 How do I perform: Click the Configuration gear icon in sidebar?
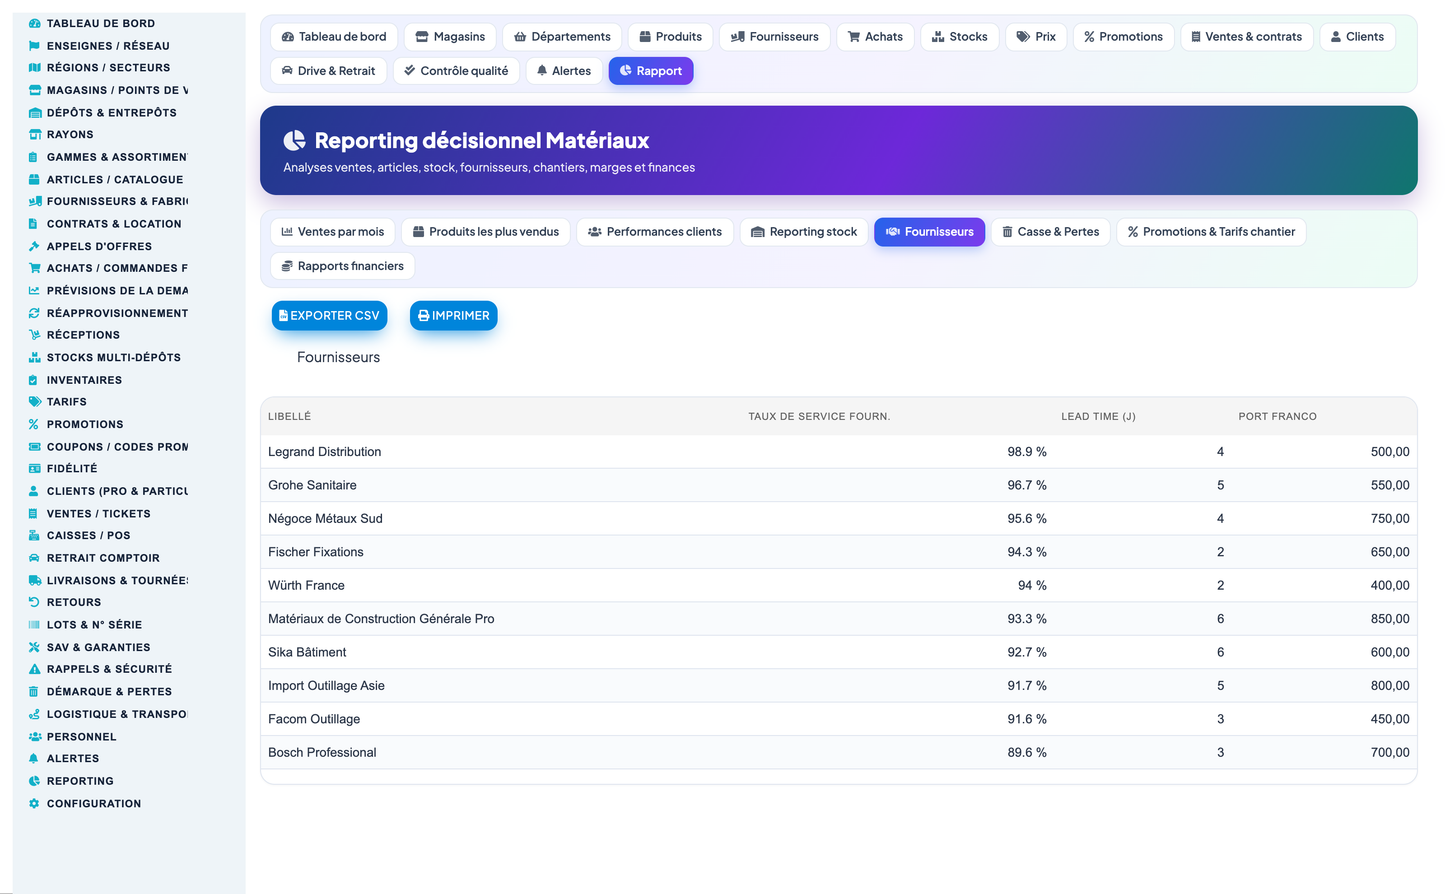pos(34,804)
